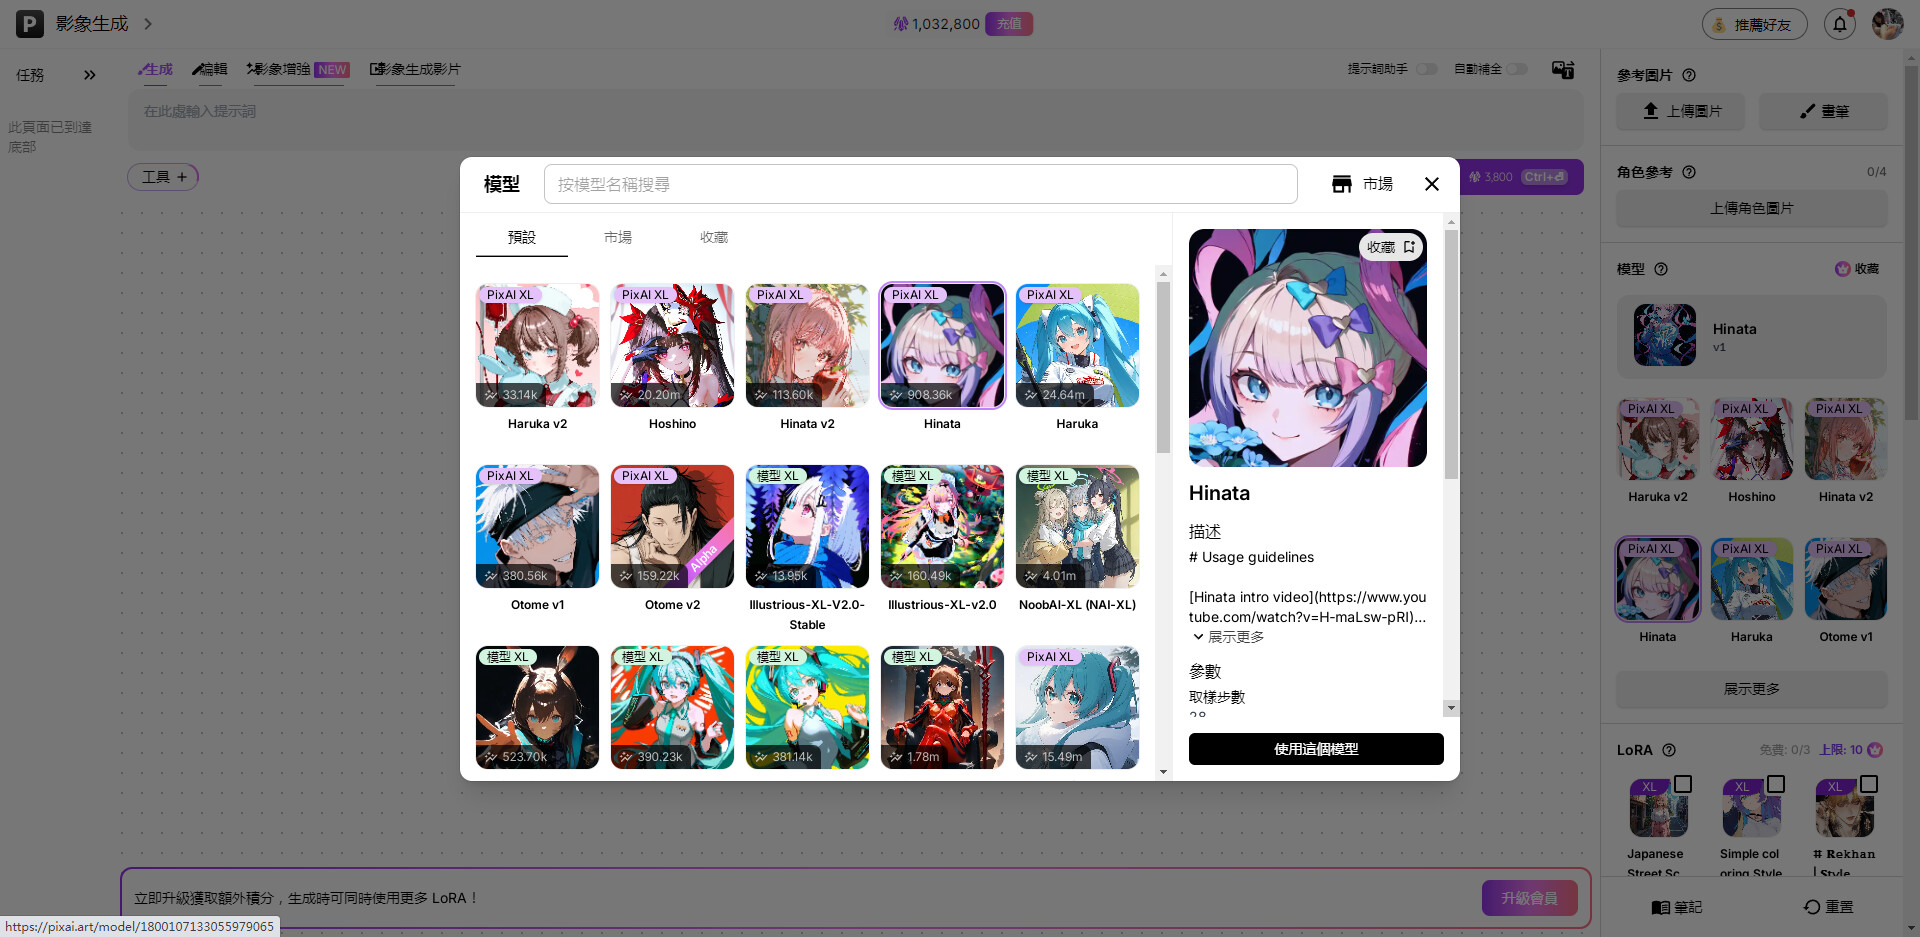Check the Rekhan Style LoRA checkbox
The height and width of the screenshot is (937, 1920).
click(x=1869, y=784)
